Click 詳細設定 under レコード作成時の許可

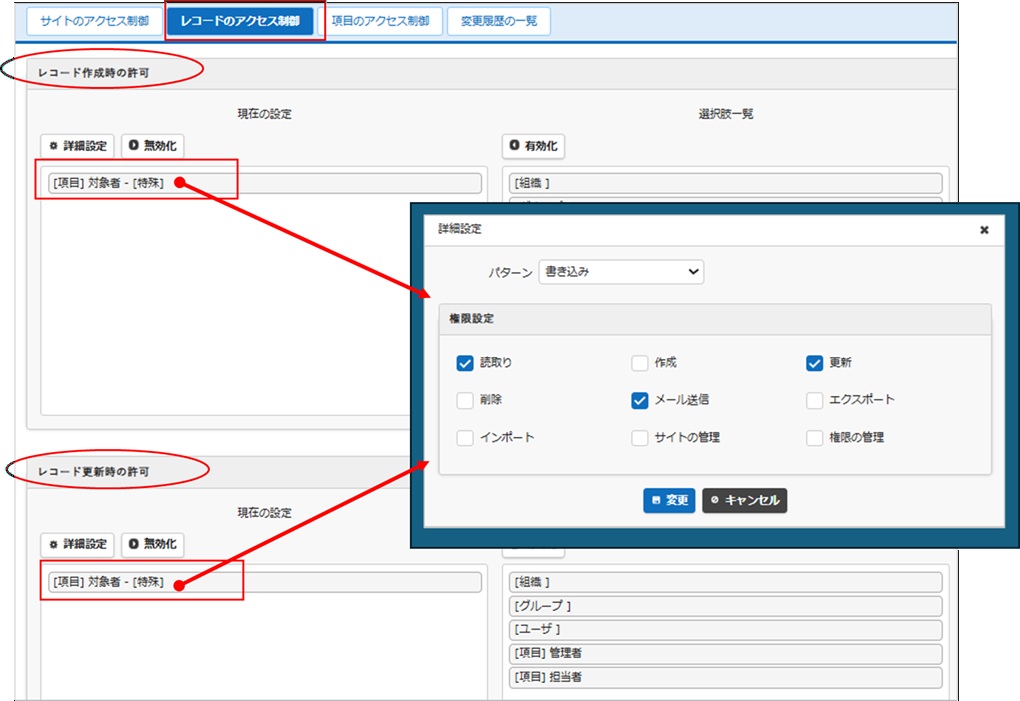[78, 146]
